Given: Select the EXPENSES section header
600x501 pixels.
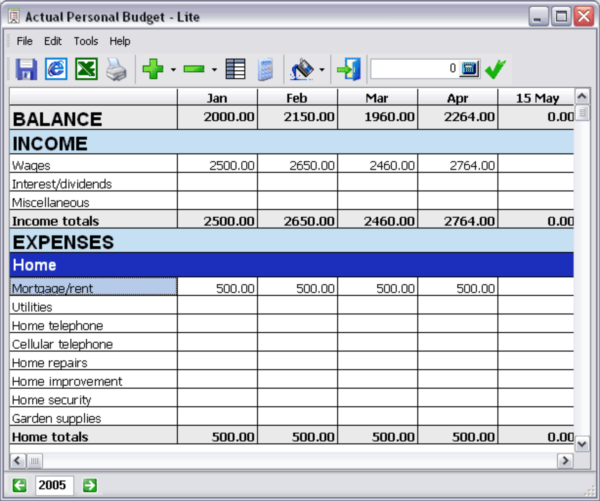Looking at the screenshot, I should (x=292, y=241).
